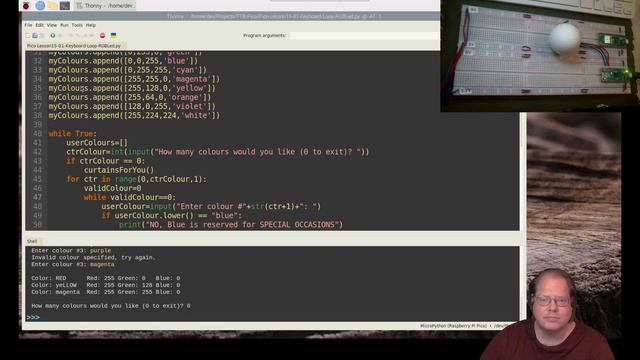Click the 'if userColour.lower()' code line
Viewport: 640px width, 360px height.
171,216
